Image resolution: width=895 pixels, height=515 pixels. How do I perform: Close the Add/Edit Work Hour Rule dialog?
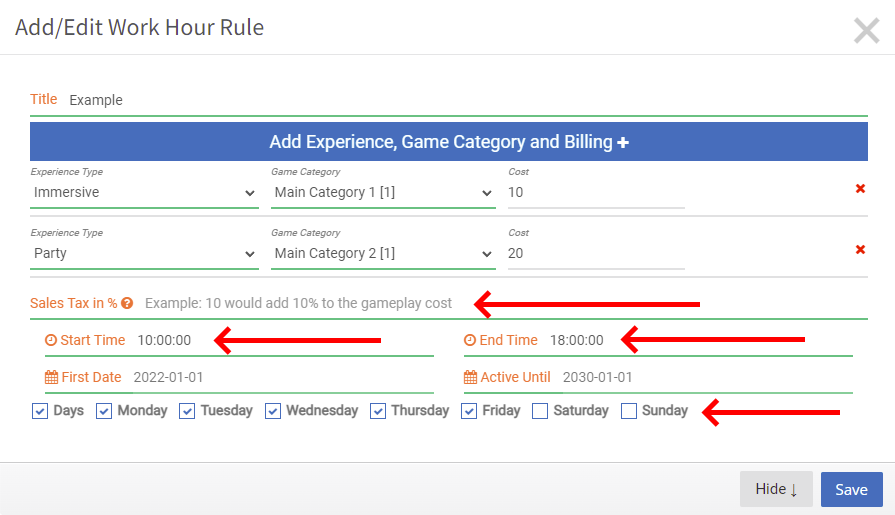(x=866, y=30)
